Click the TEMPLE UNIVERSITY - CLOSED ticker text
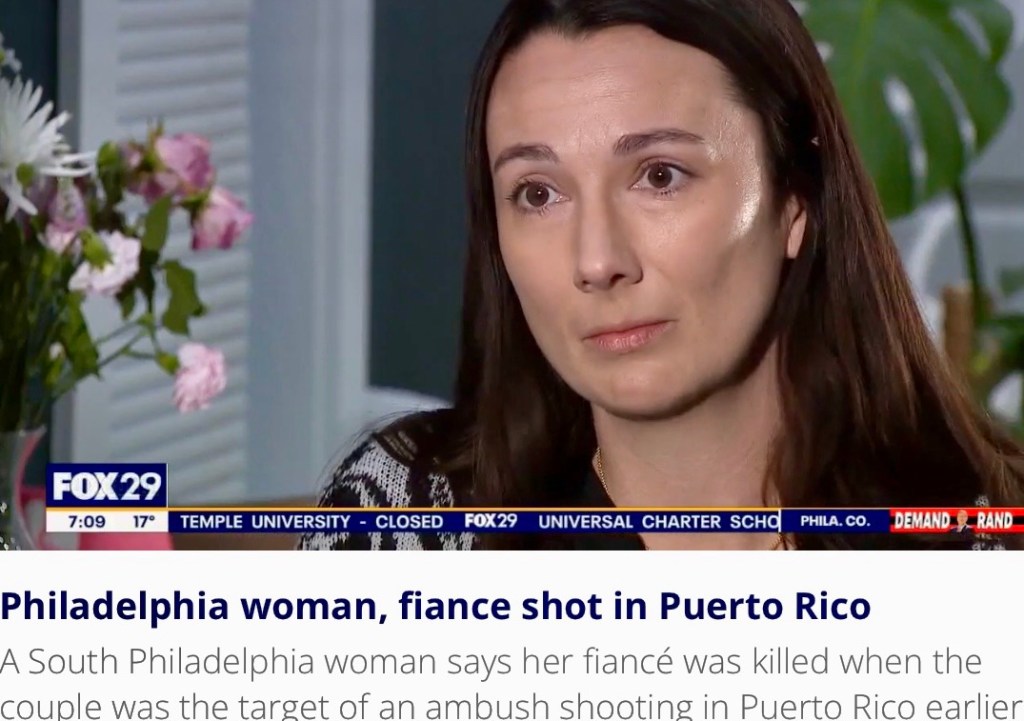This screenshot has height=721, width=1024. tap(312, 522)
